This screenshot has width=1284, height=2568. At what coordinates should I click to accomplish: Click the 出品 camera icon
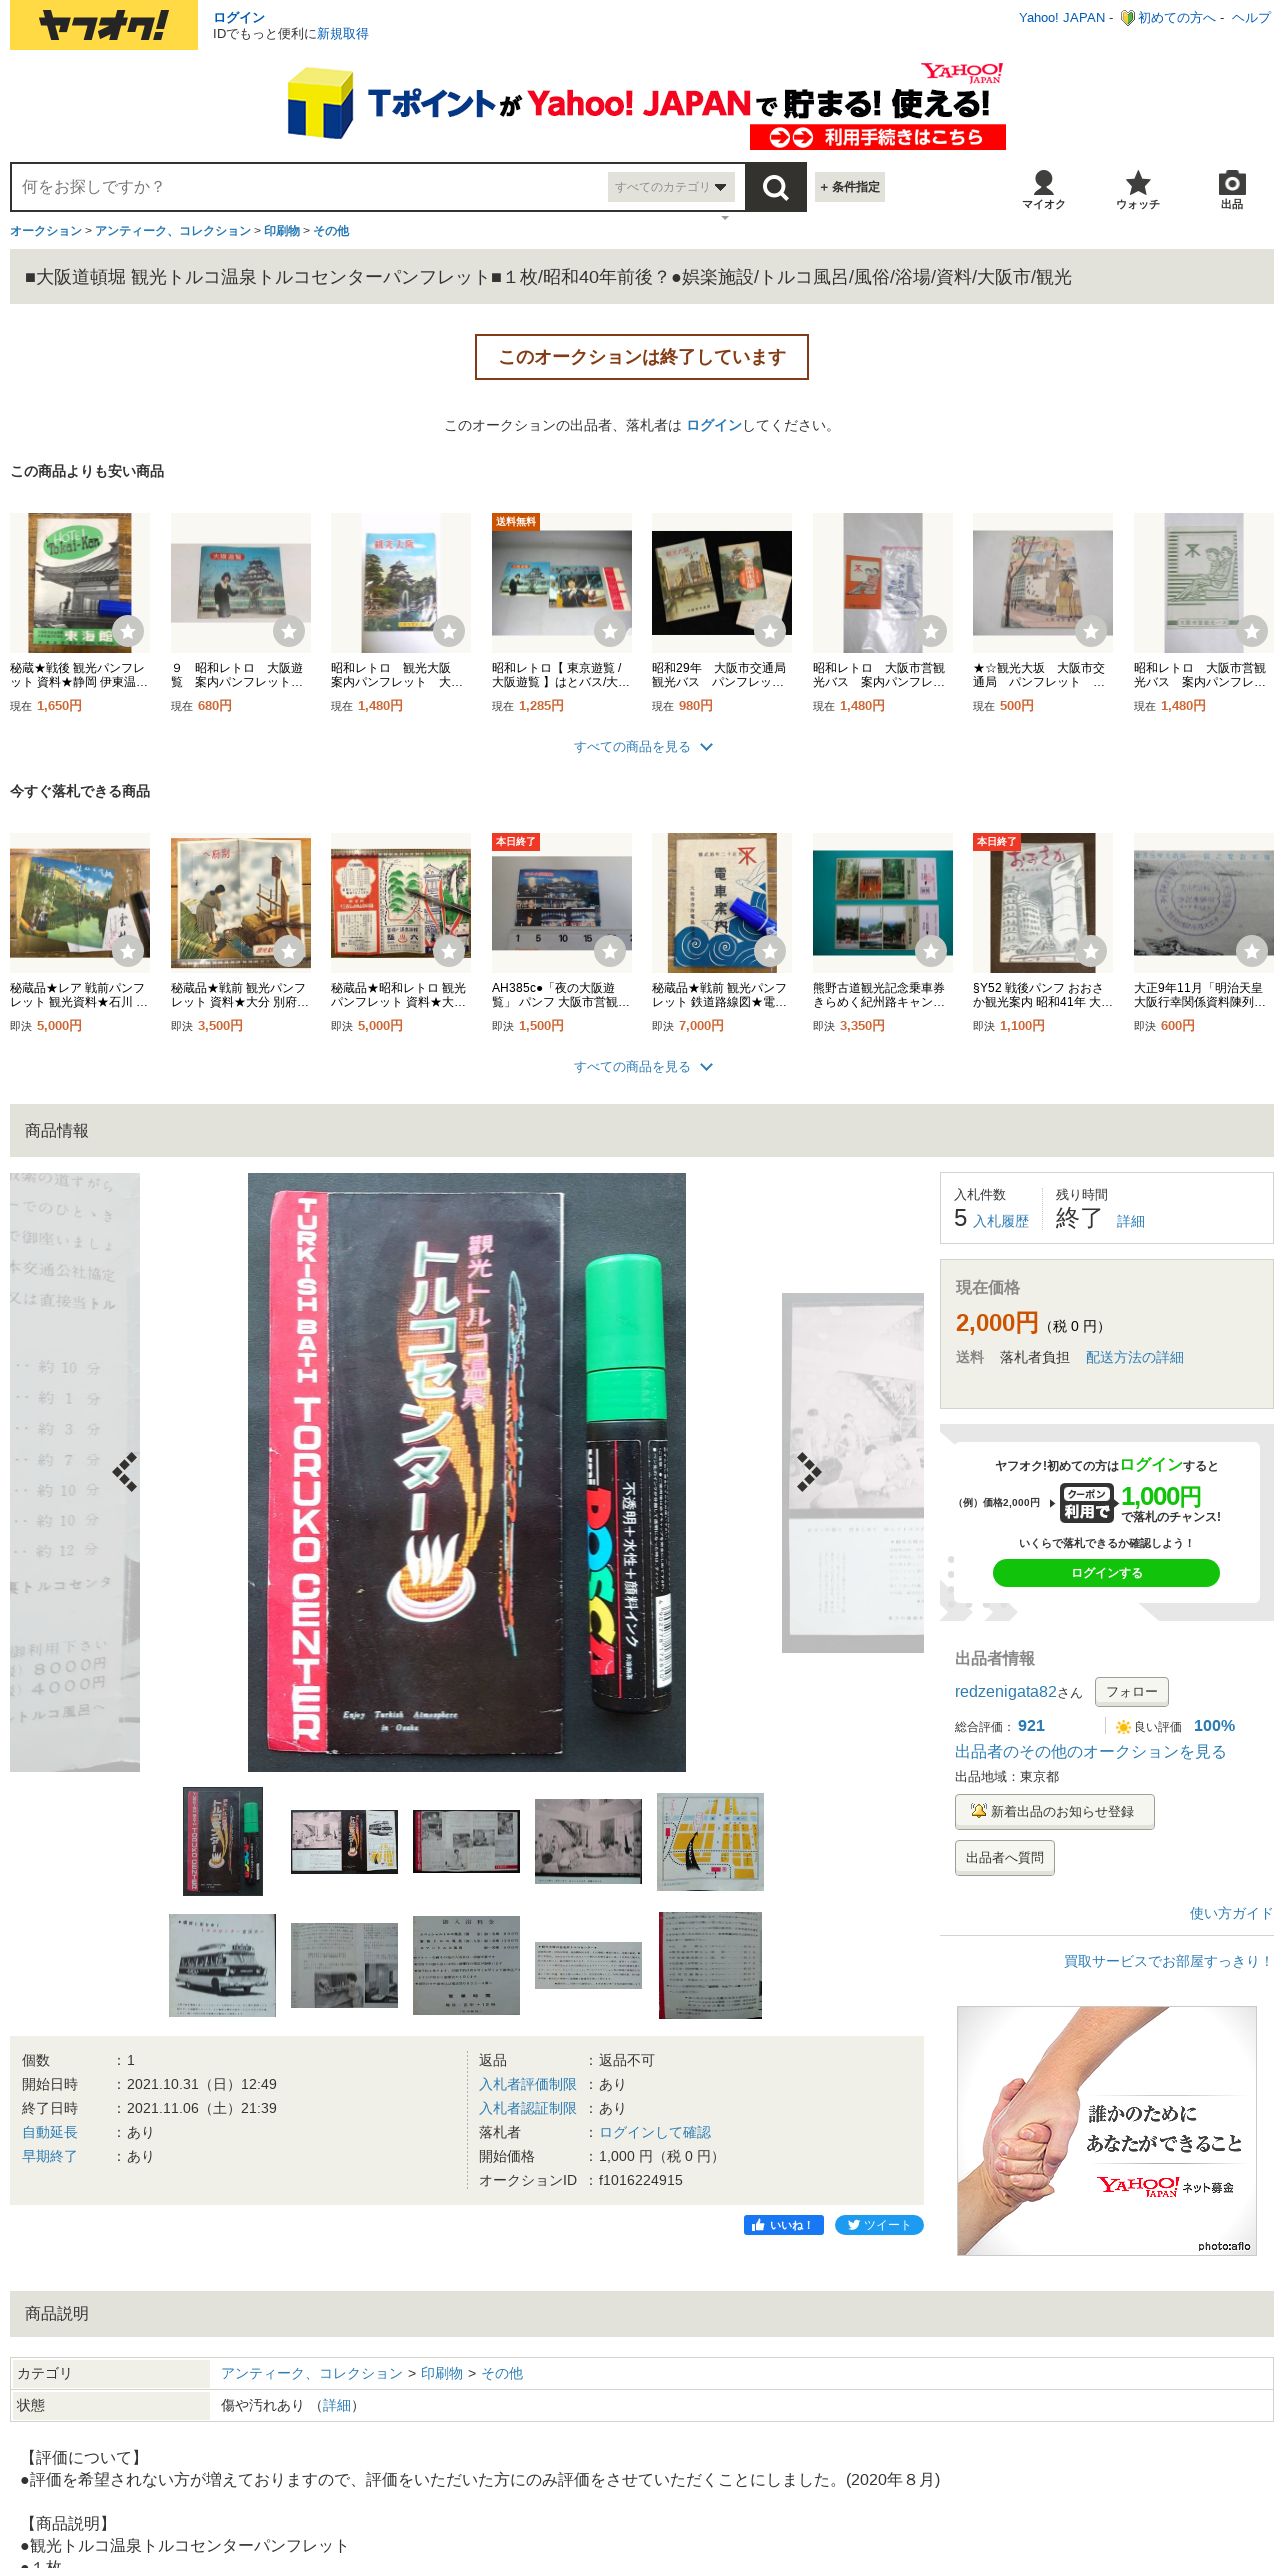click(1232, 189)
